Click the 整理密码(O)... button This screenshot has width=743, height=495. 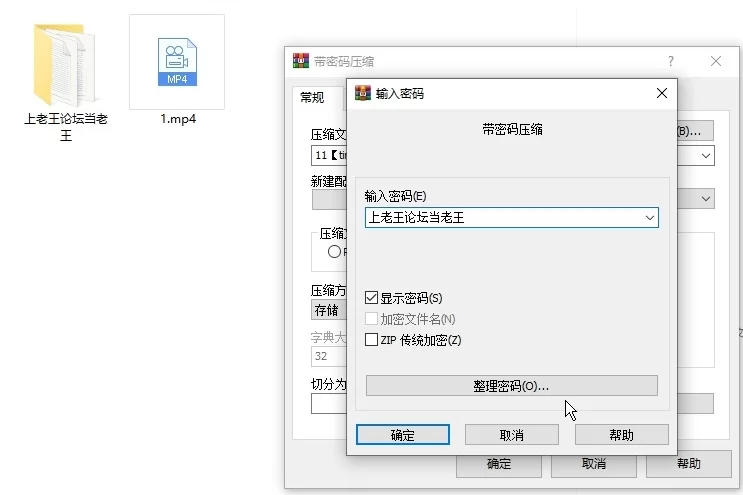click(511, 386)
